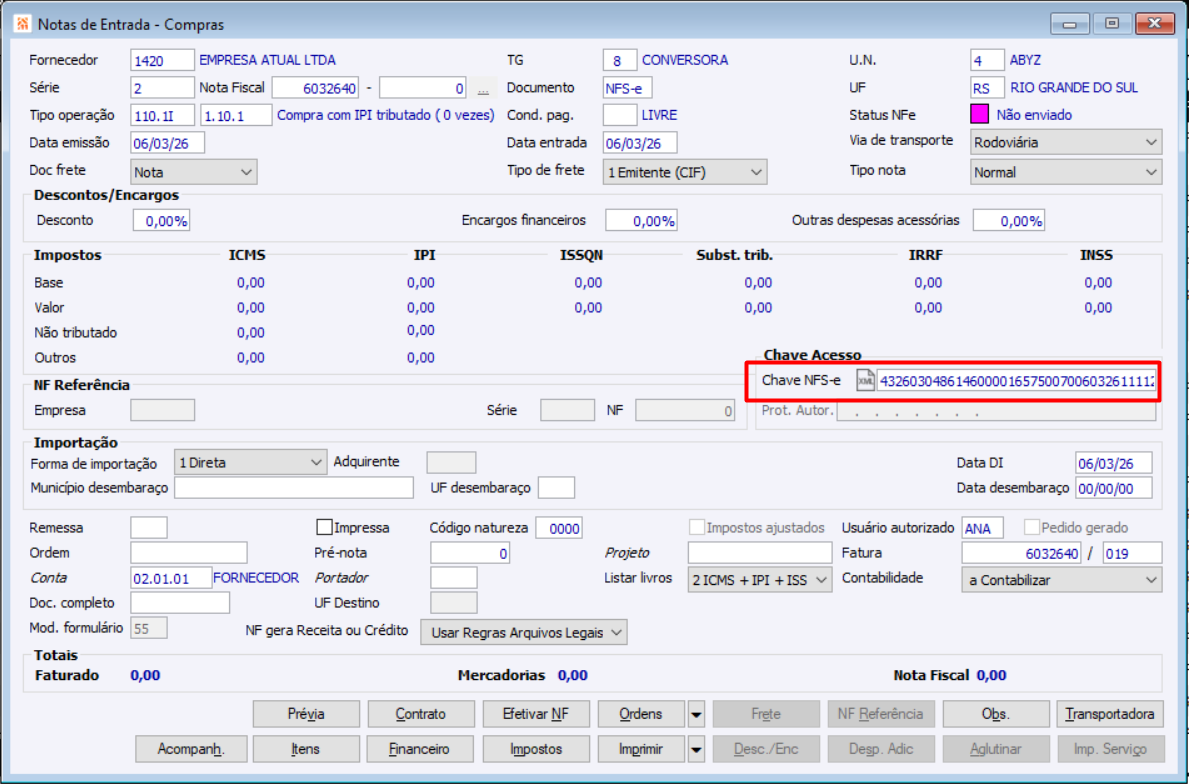Screen dimensions: 1189x784
Task: Open the Itens button
Action: (306, 749)
